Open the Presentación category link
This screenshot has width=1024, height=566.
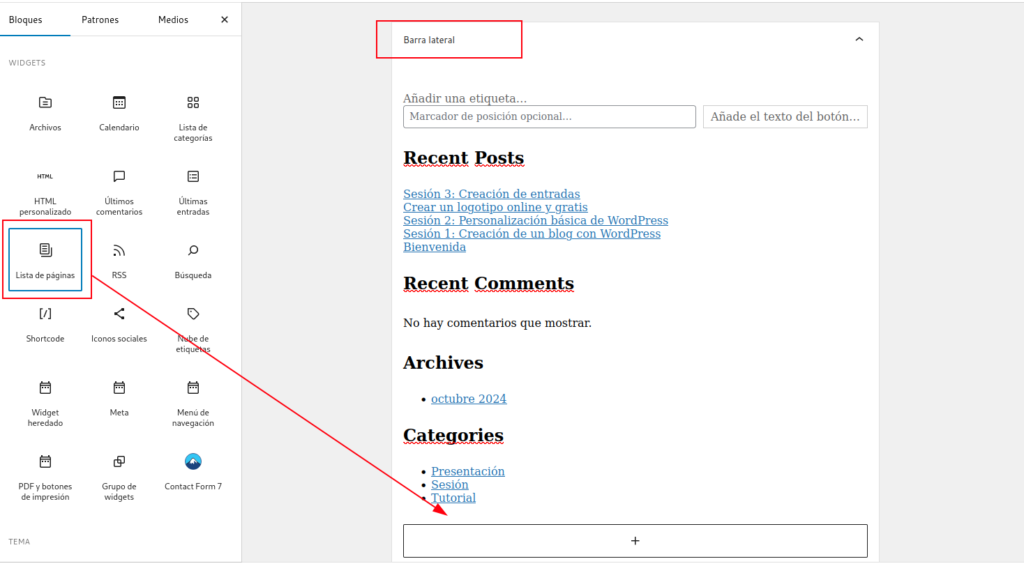click(x=467, y=471)
